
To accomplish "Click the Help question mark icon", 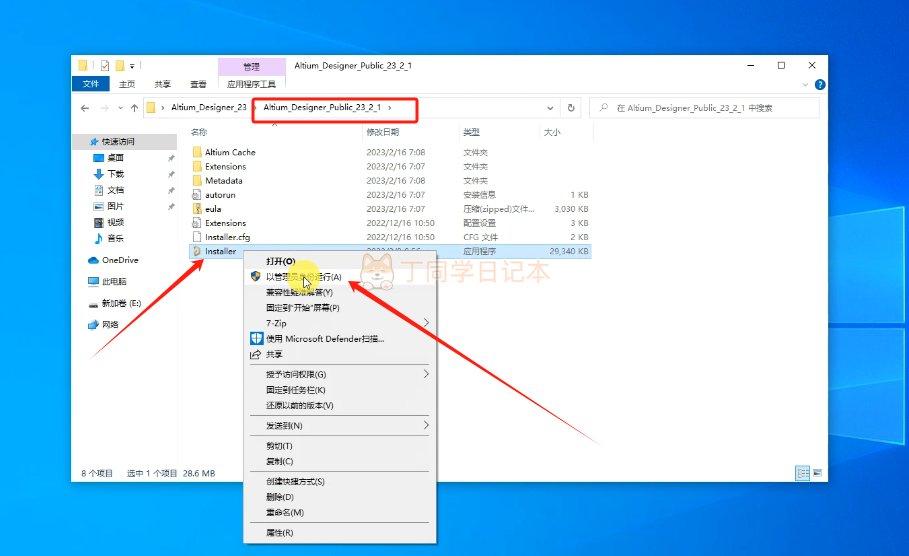I will [x=820, y=85].
